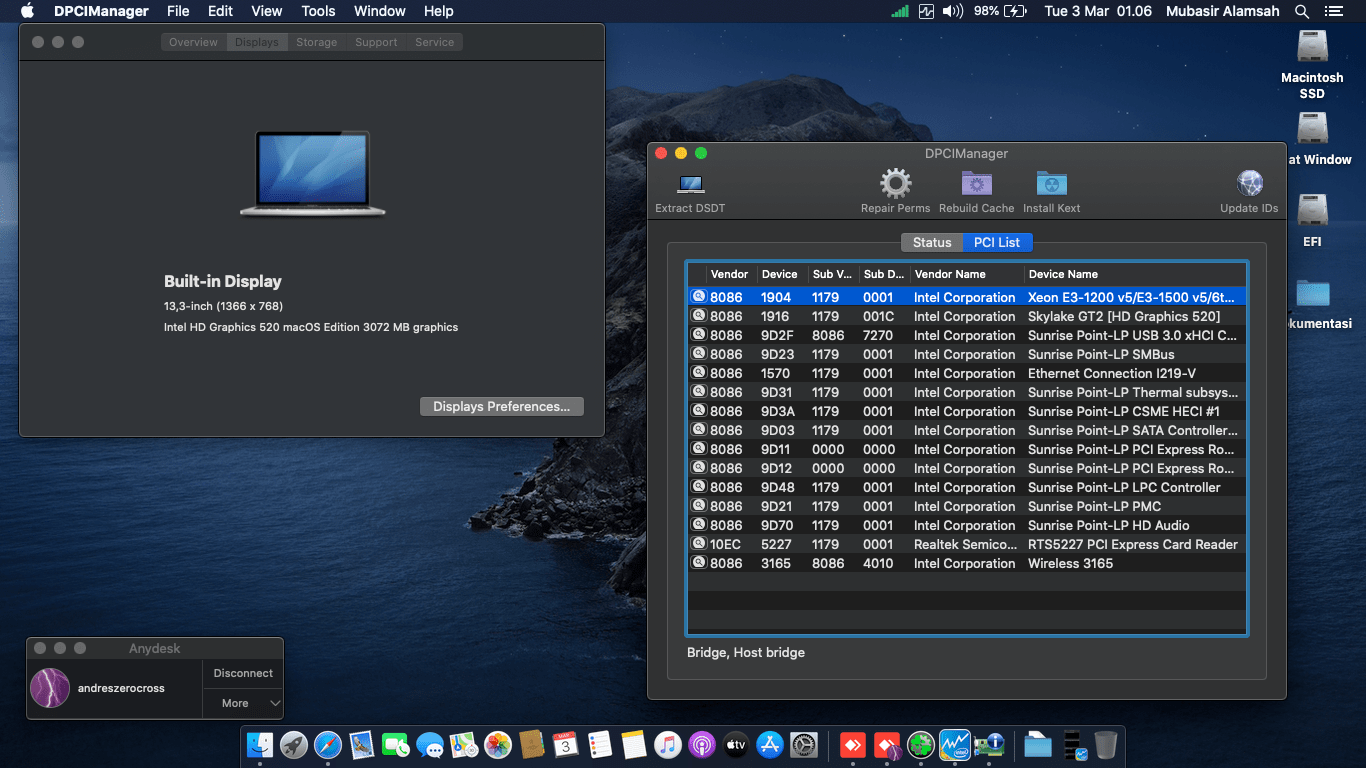Click the 10EC vendor cell
The image size is (1366, 768).
pyautogui.click(x=725, y=544)
